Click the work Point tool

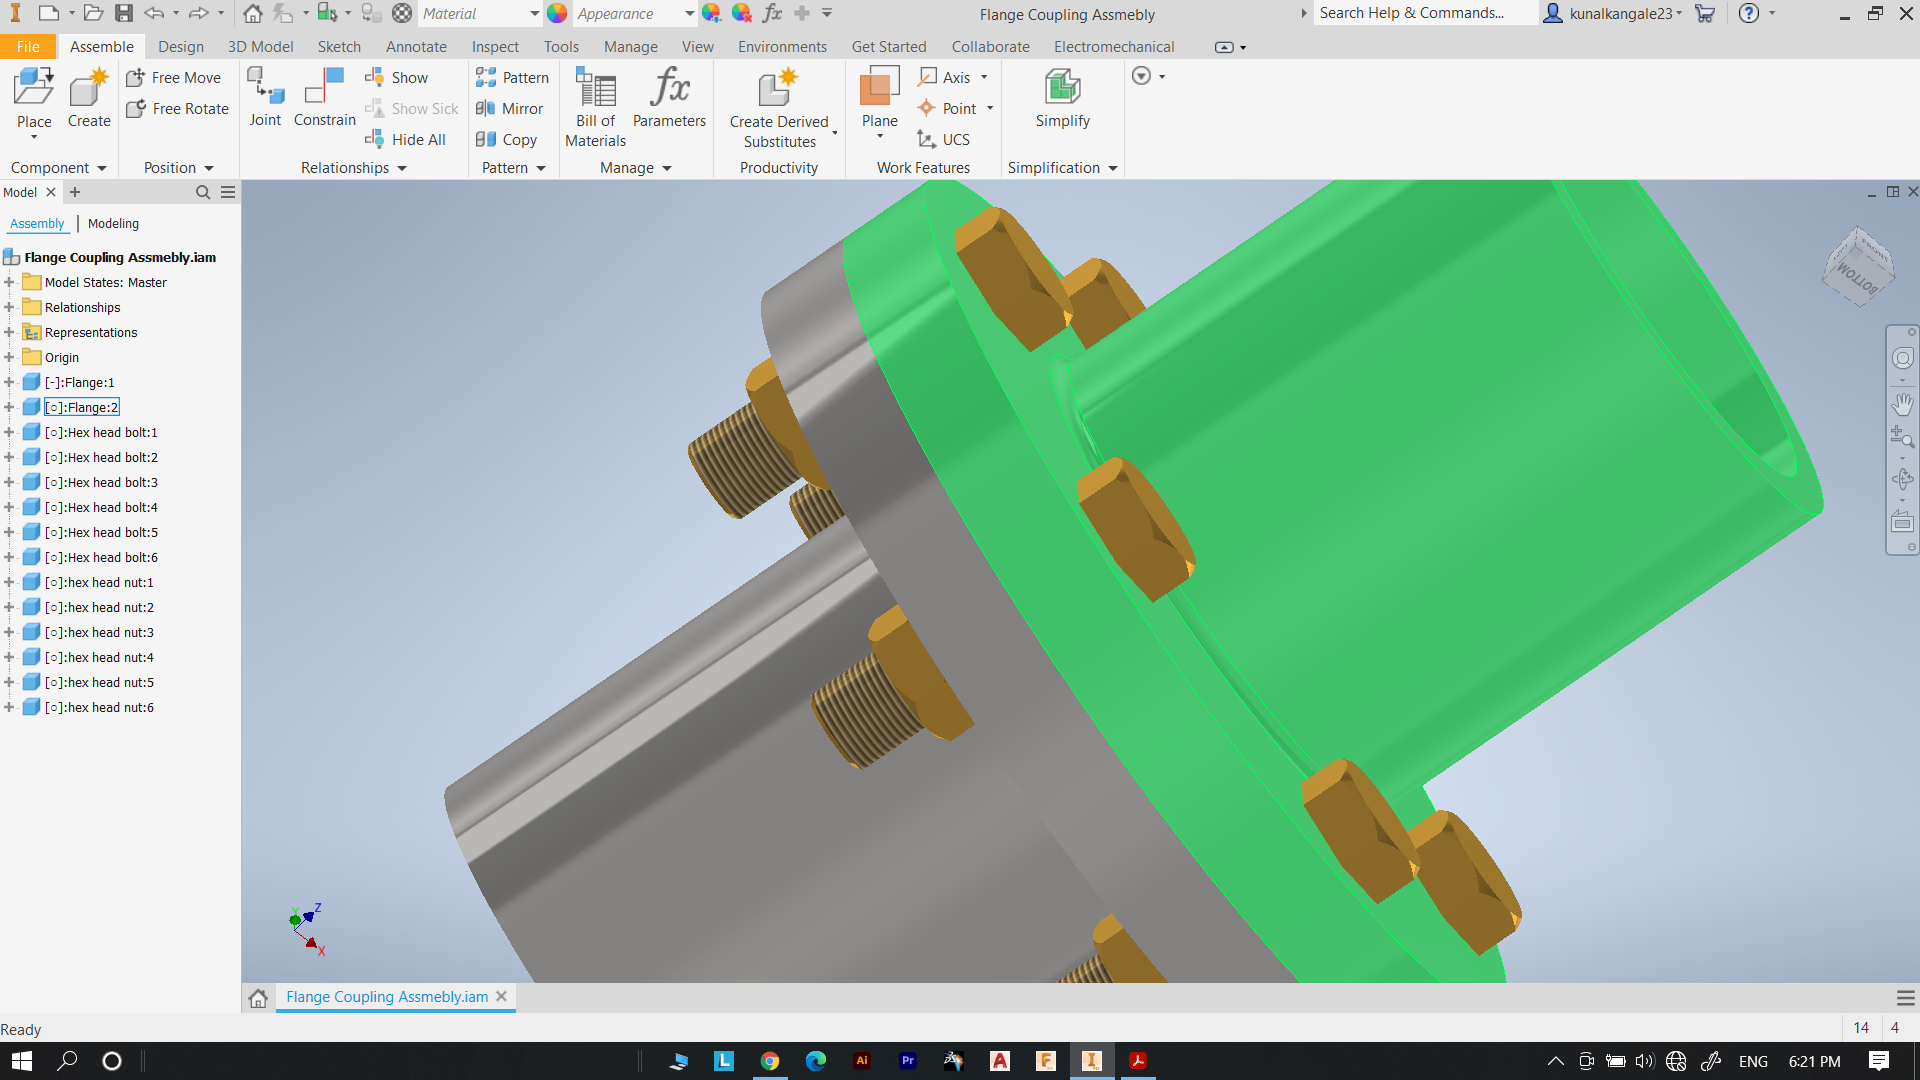pyautogui.click(x=947, y=108)
